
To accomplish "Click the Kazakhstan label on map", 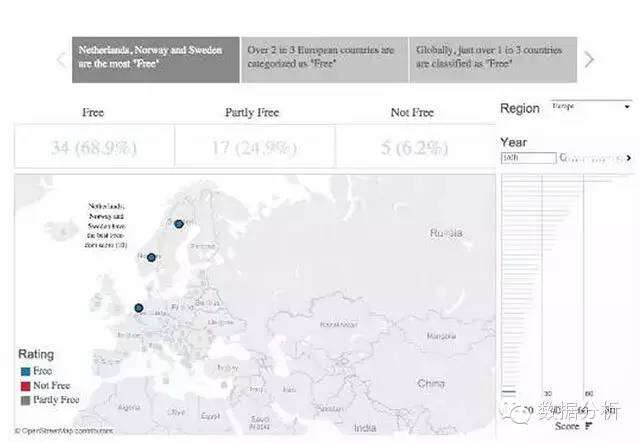I will click(339, 325).
